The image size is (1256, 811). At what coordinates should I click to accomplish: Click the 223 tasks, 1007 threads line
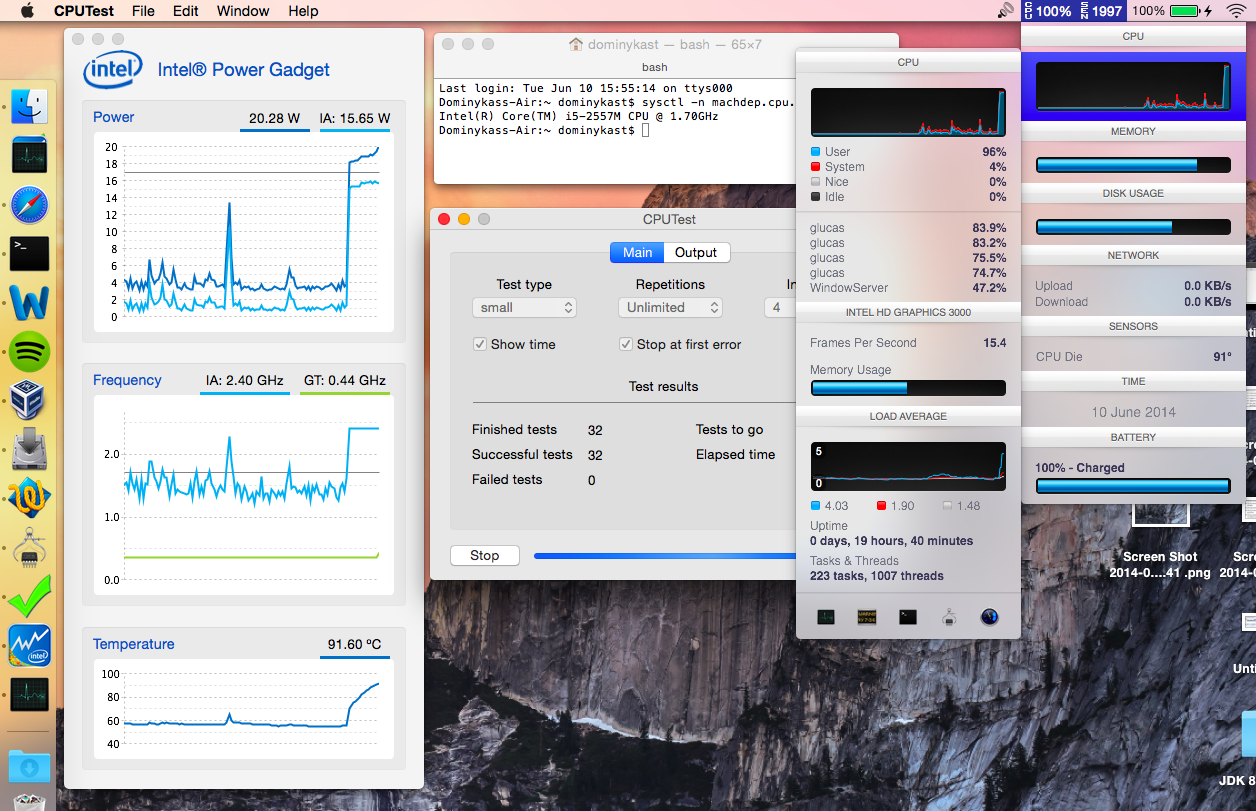coord(877,576)
